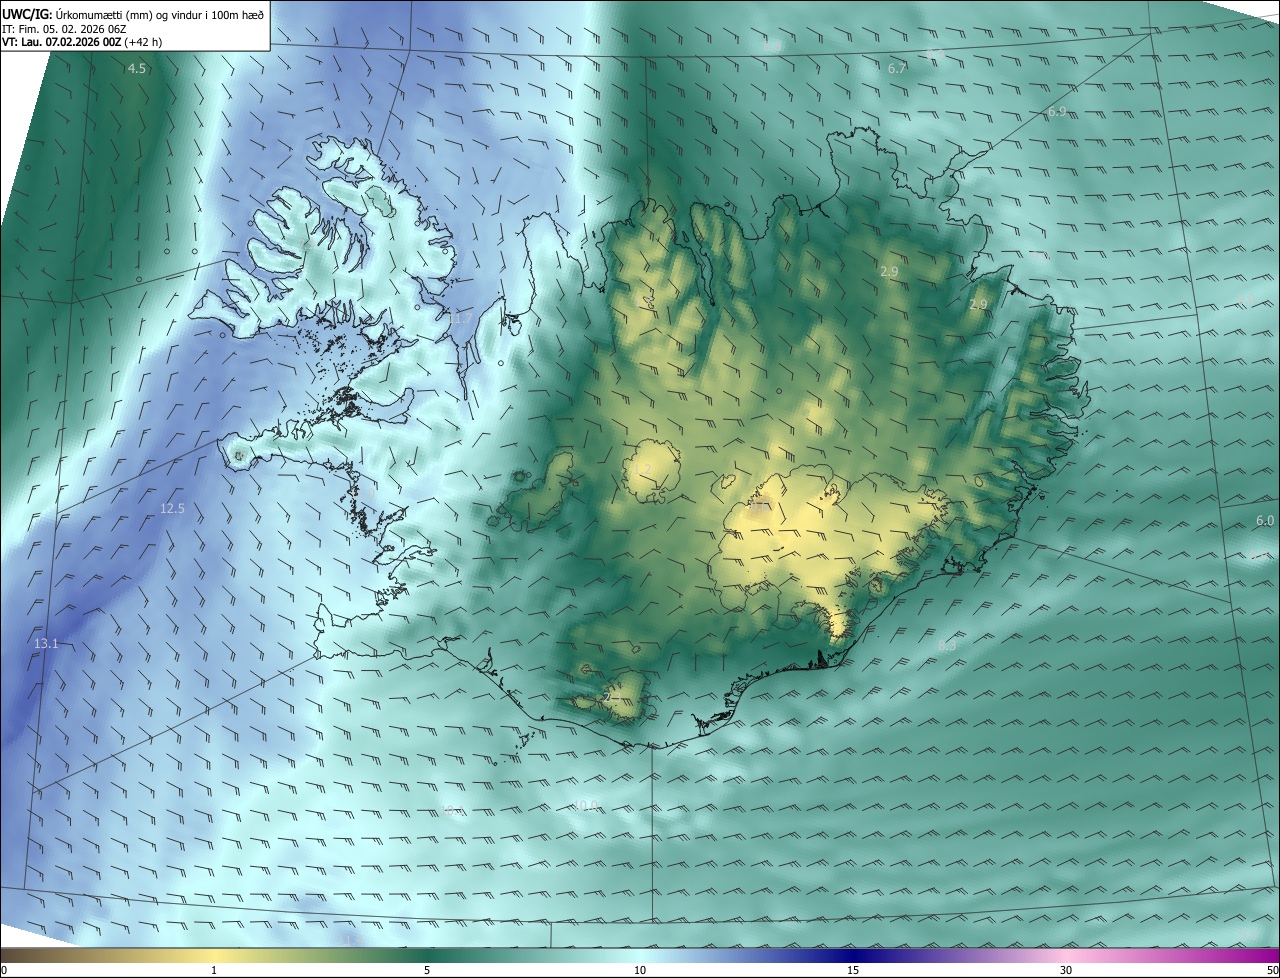Image resolution: width=1280 pixels, height=978 pixels.
Task: Pick the 12.5 value label on the map
Action: [172, 509]
